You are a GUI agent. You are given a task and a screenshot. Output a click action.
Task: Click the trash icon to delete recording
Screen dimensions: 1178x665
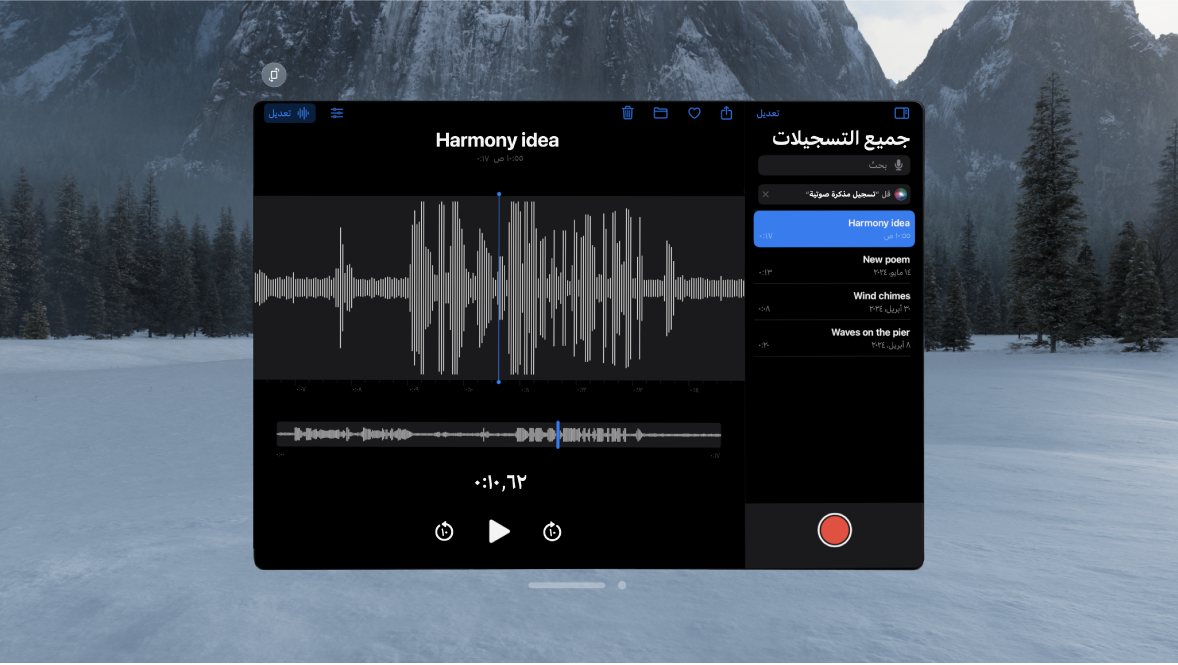[627, 113]
